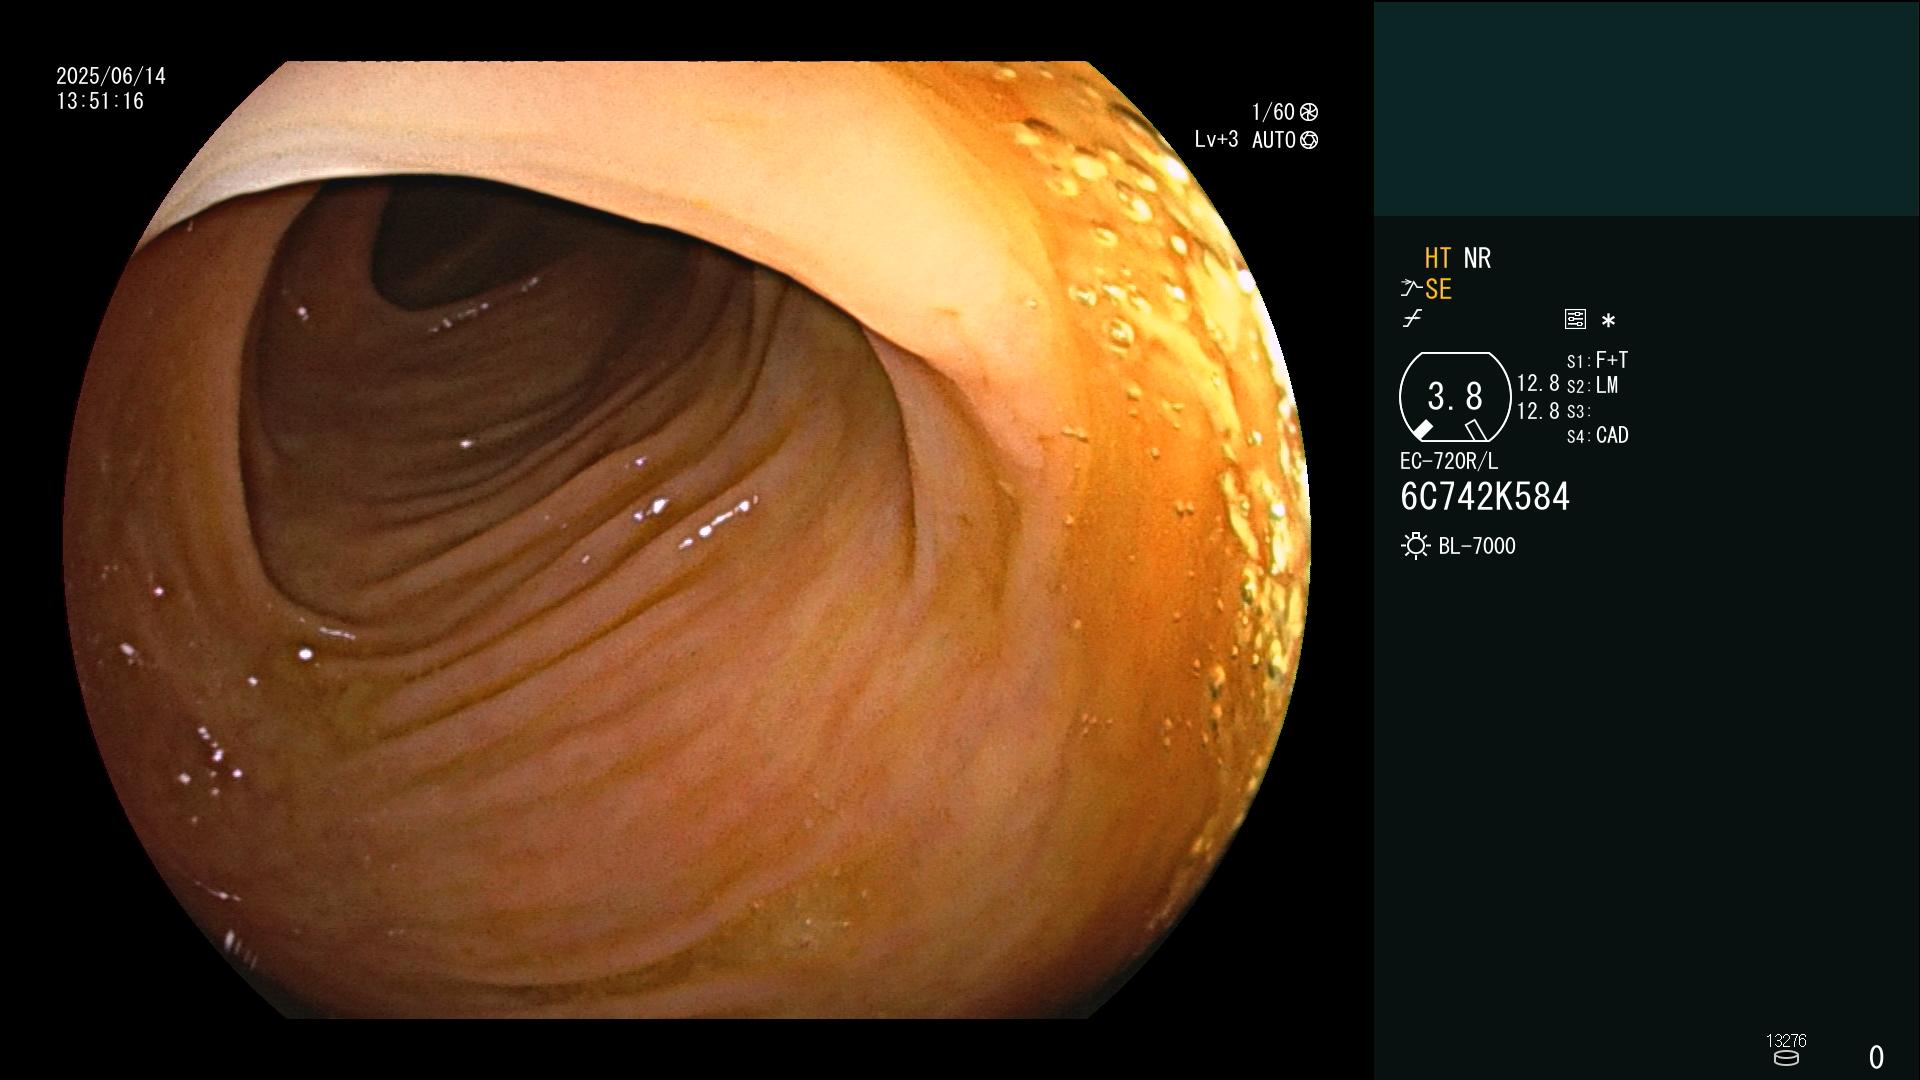Viewport: 1920px width, 1080px height.
Task: Click the lower 12.8 diameter value
Action: (x=1538, y=411)
